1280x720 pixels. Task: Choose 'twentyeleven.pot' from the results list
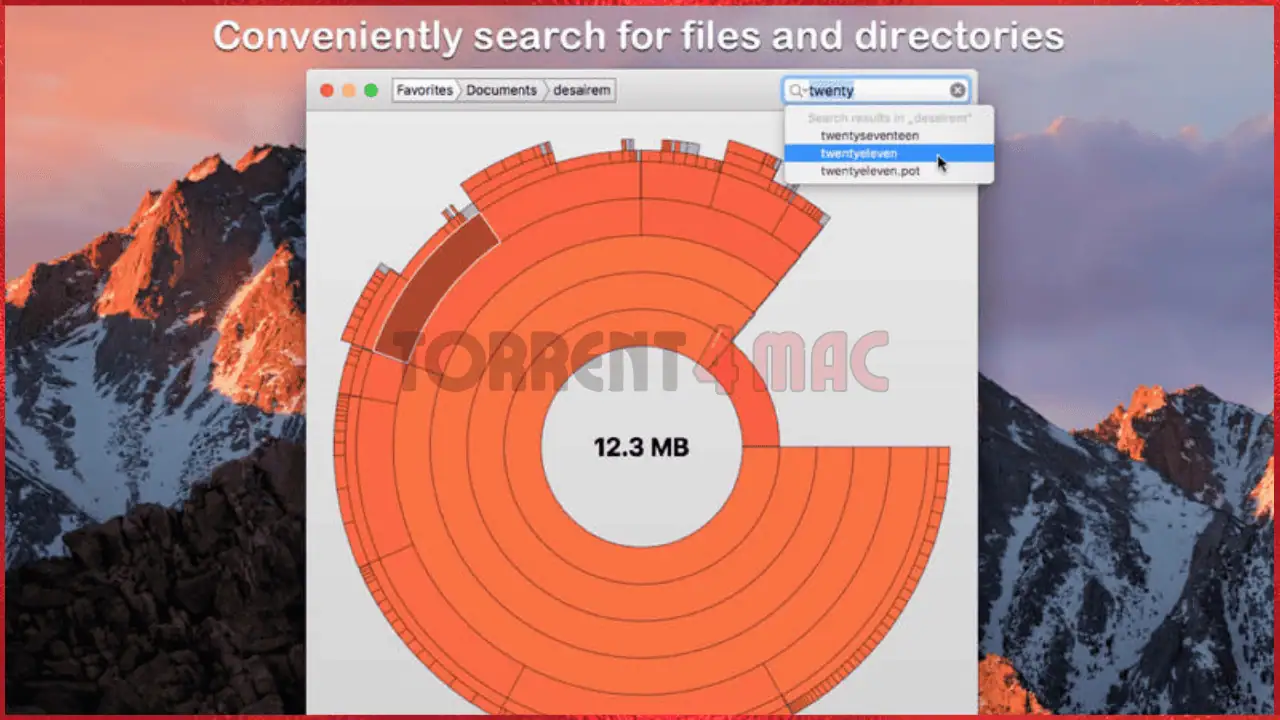pos(870,171)
